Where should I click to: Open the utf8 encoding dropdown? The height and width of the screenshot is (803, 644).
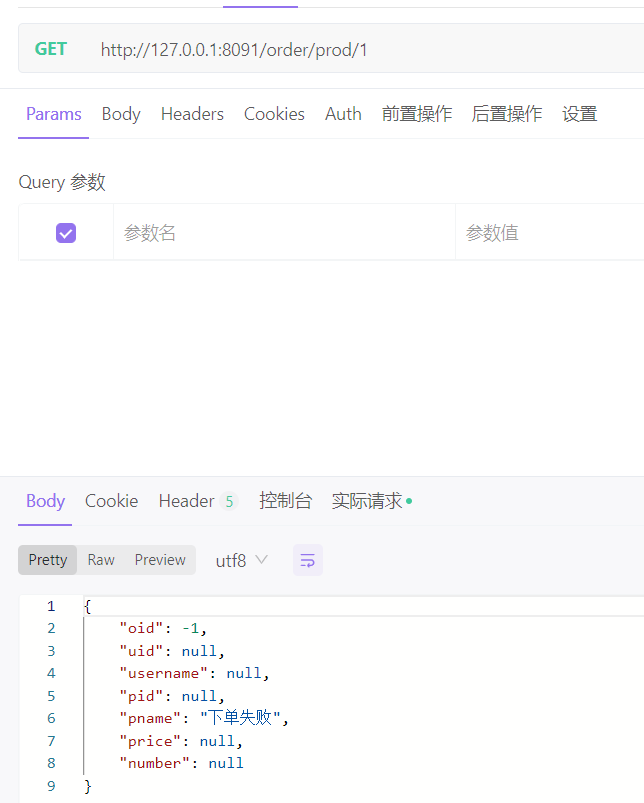point(241,560)
